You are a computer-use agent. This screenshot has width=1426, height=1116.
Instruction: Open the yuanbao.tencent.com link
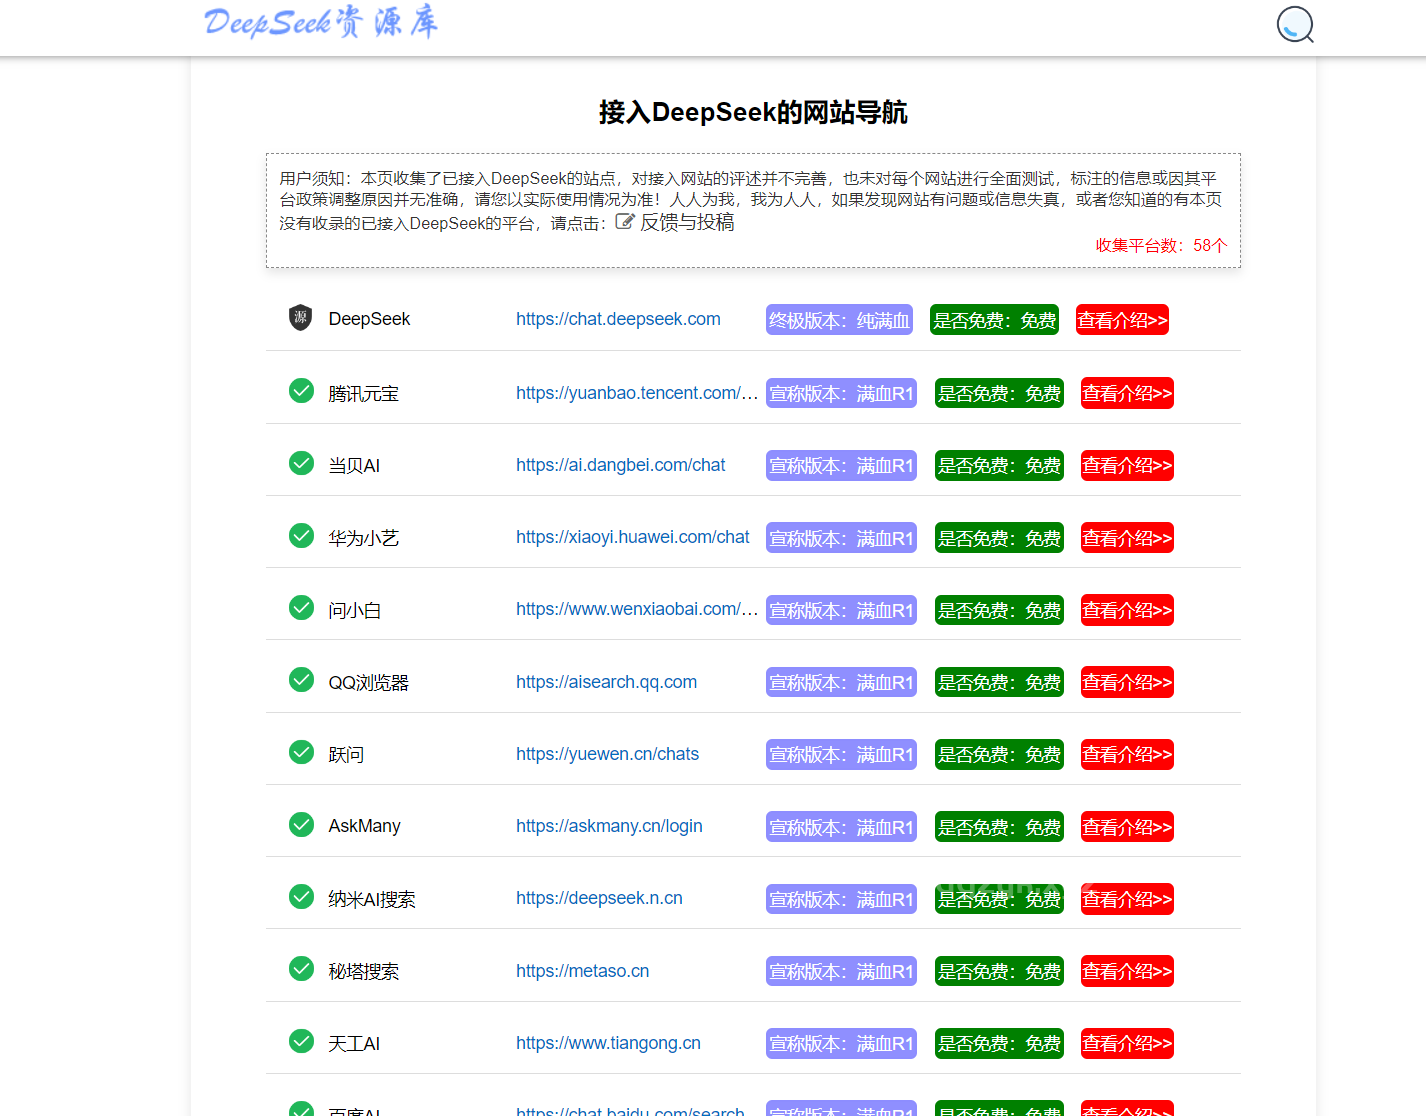tap(637, 393)
